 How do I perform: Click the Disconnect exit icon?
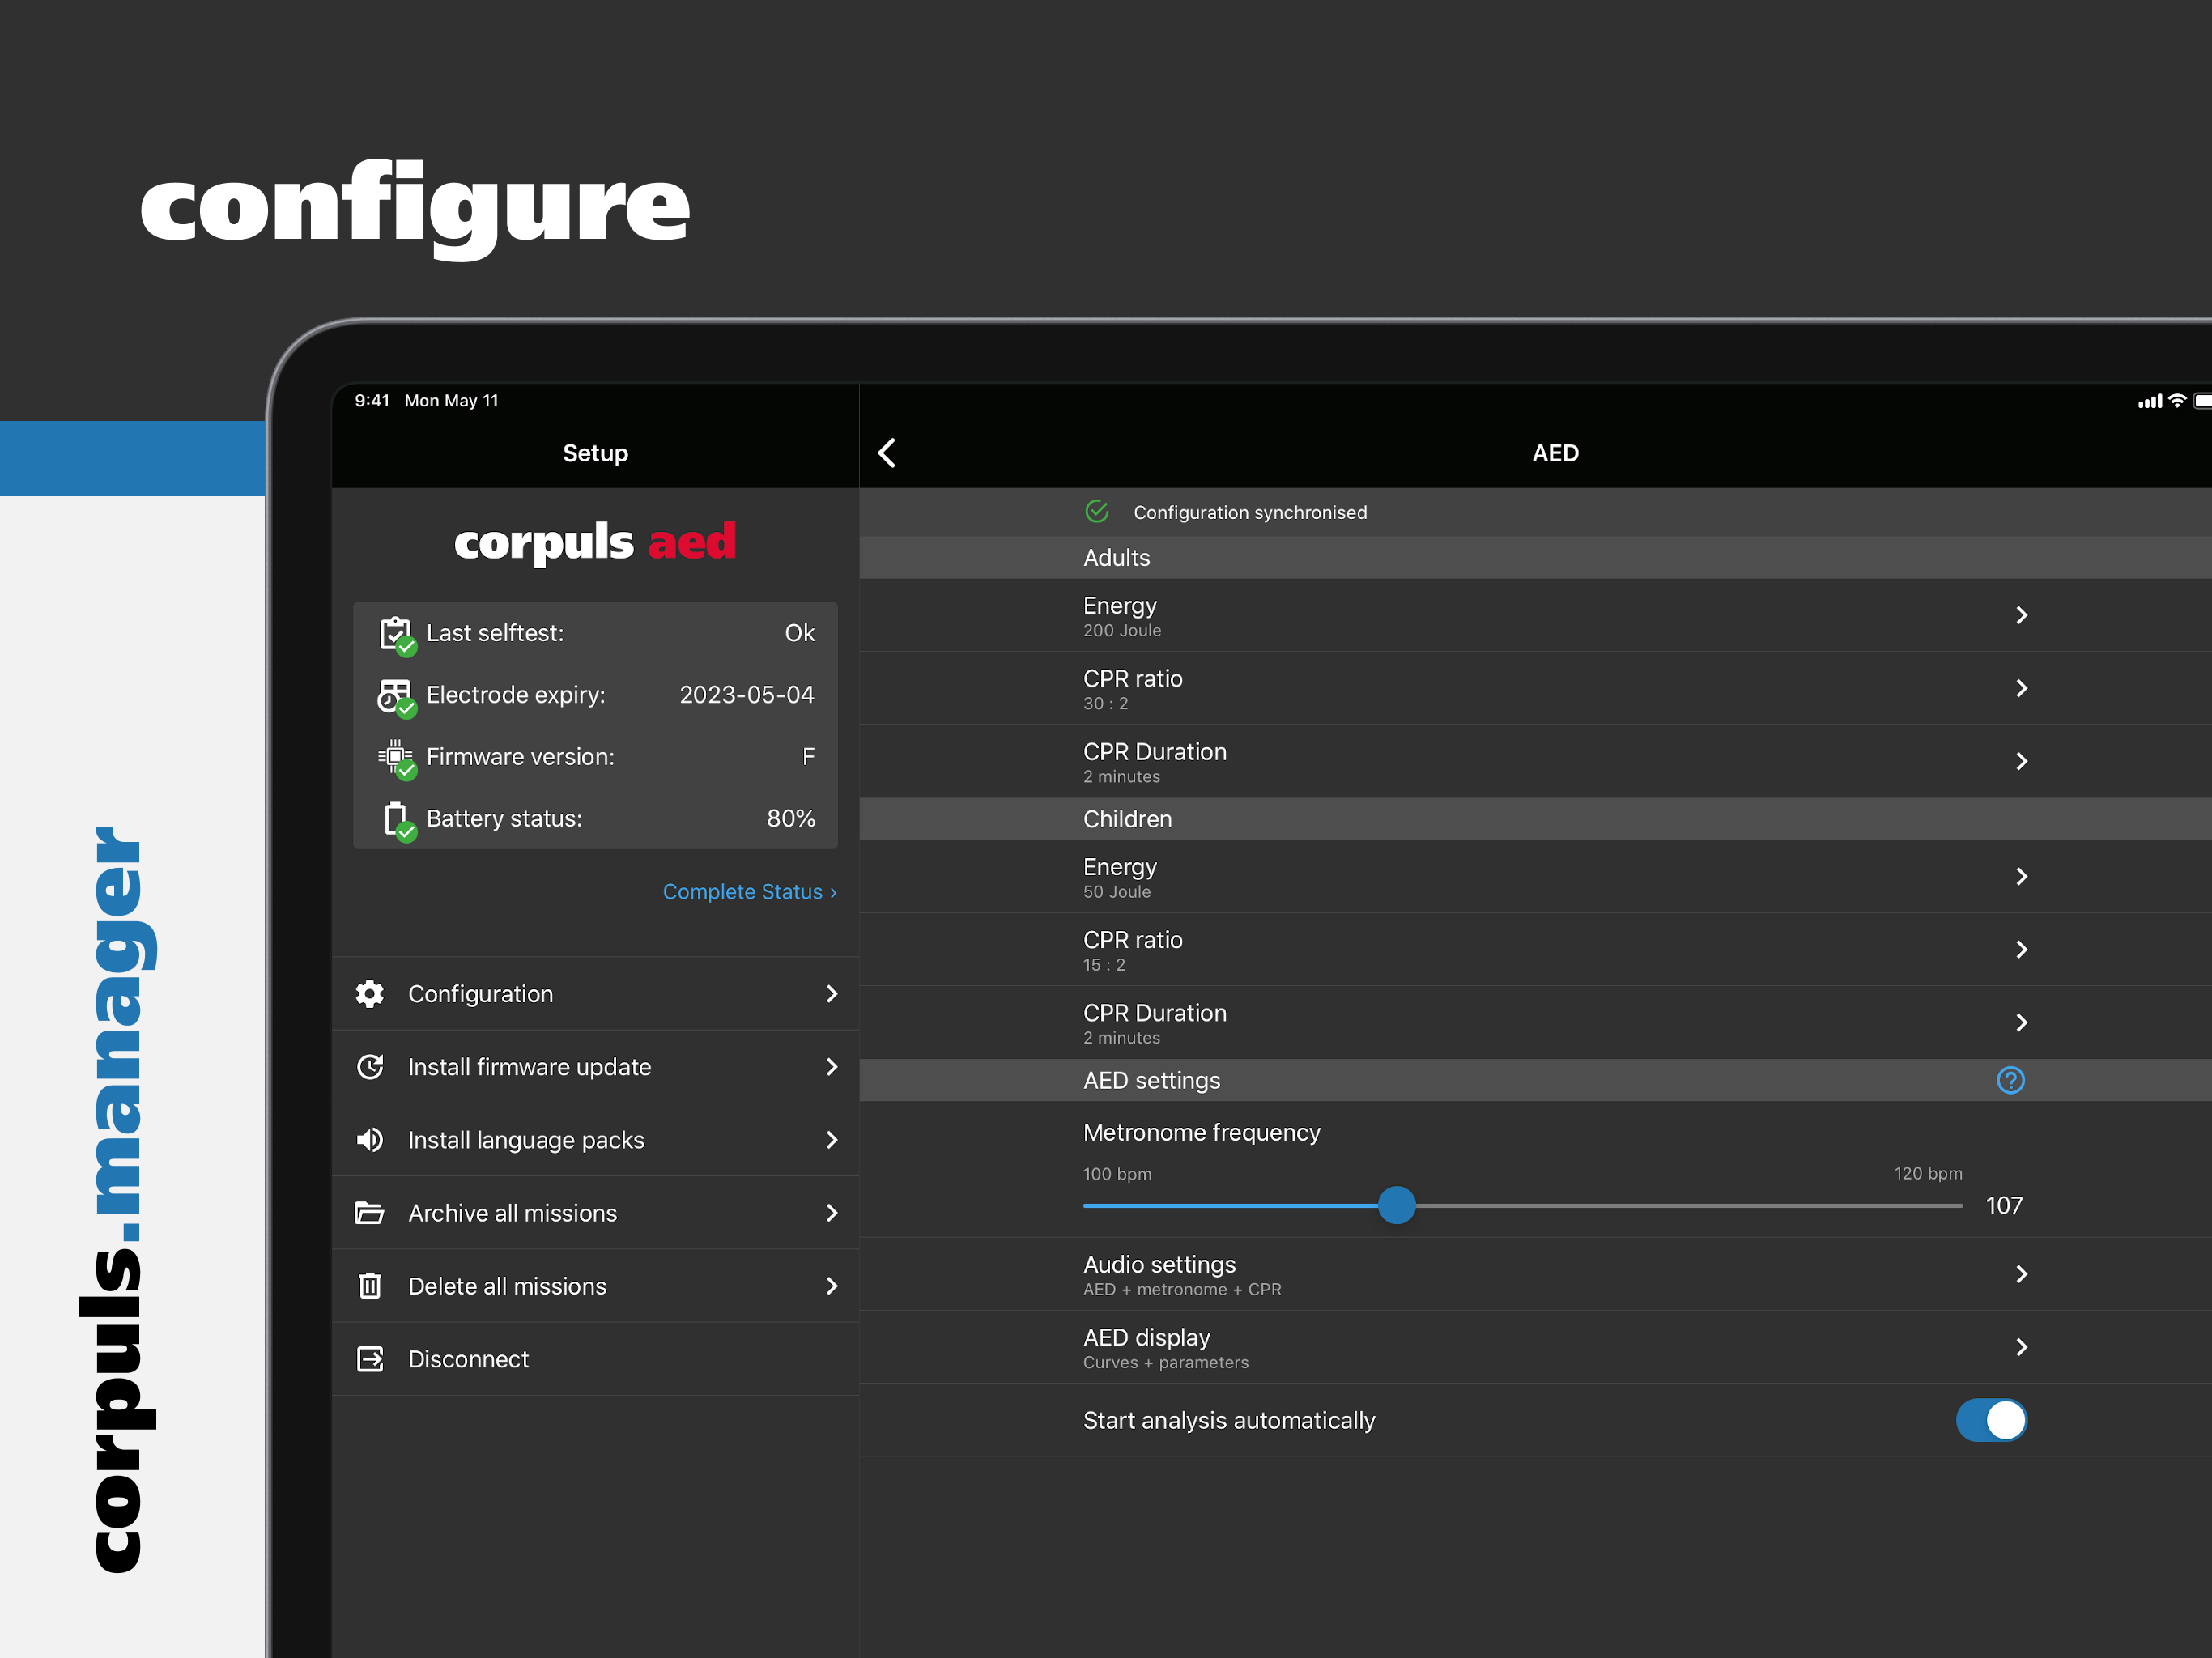tap(370, 1359)
